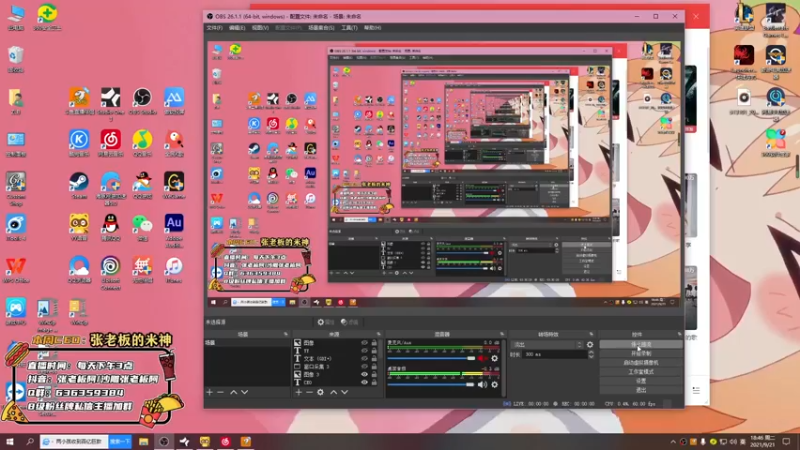Open the 场景集合(S) menu in OBS
The height and width of the screenshot is (450, 800).
click(x=321, y=28)
